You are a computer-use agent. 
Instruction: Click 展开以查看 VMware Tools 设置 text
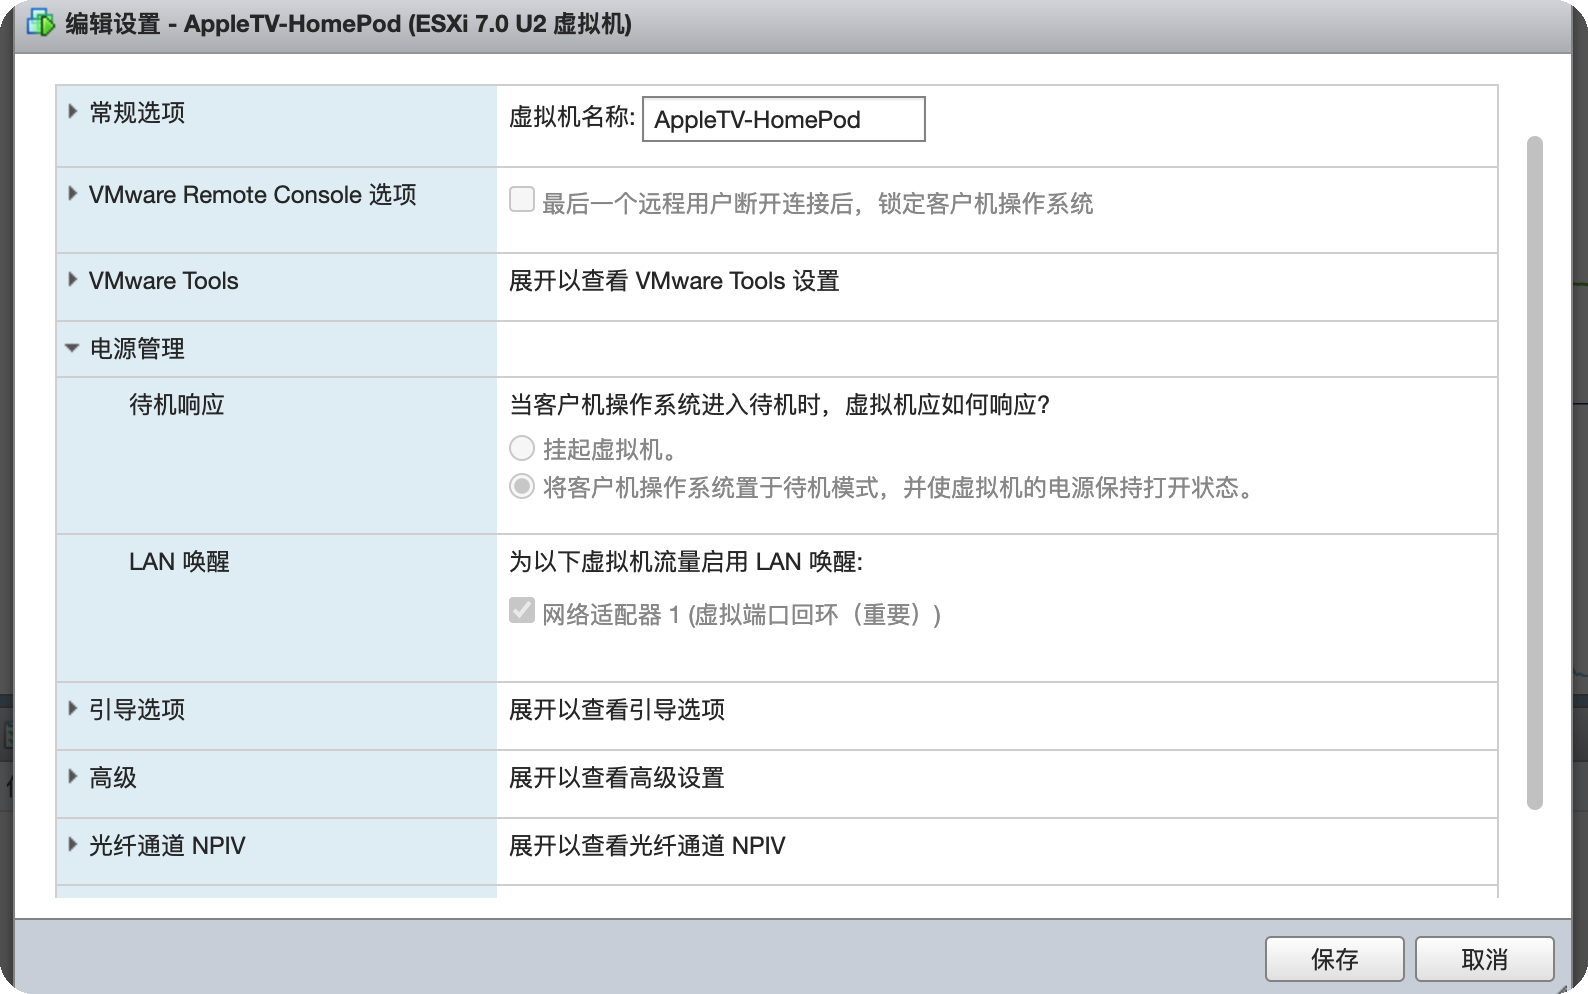pyautogui.click(x=674, y=281)
